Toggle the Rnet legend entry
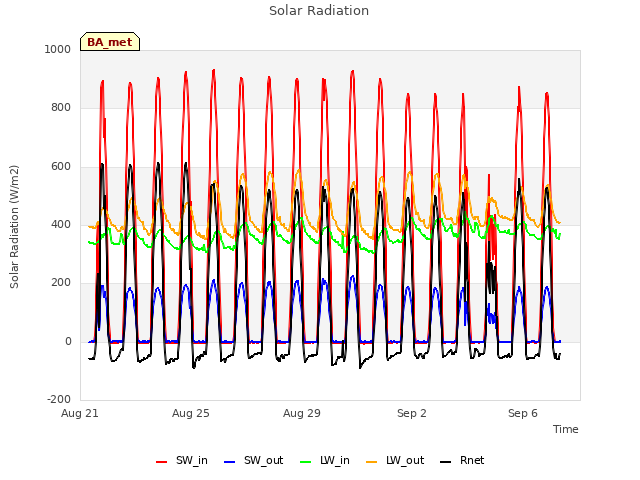The width and height of the screenshot is (640, 480). pyautogui.click(x=462, y=460)
